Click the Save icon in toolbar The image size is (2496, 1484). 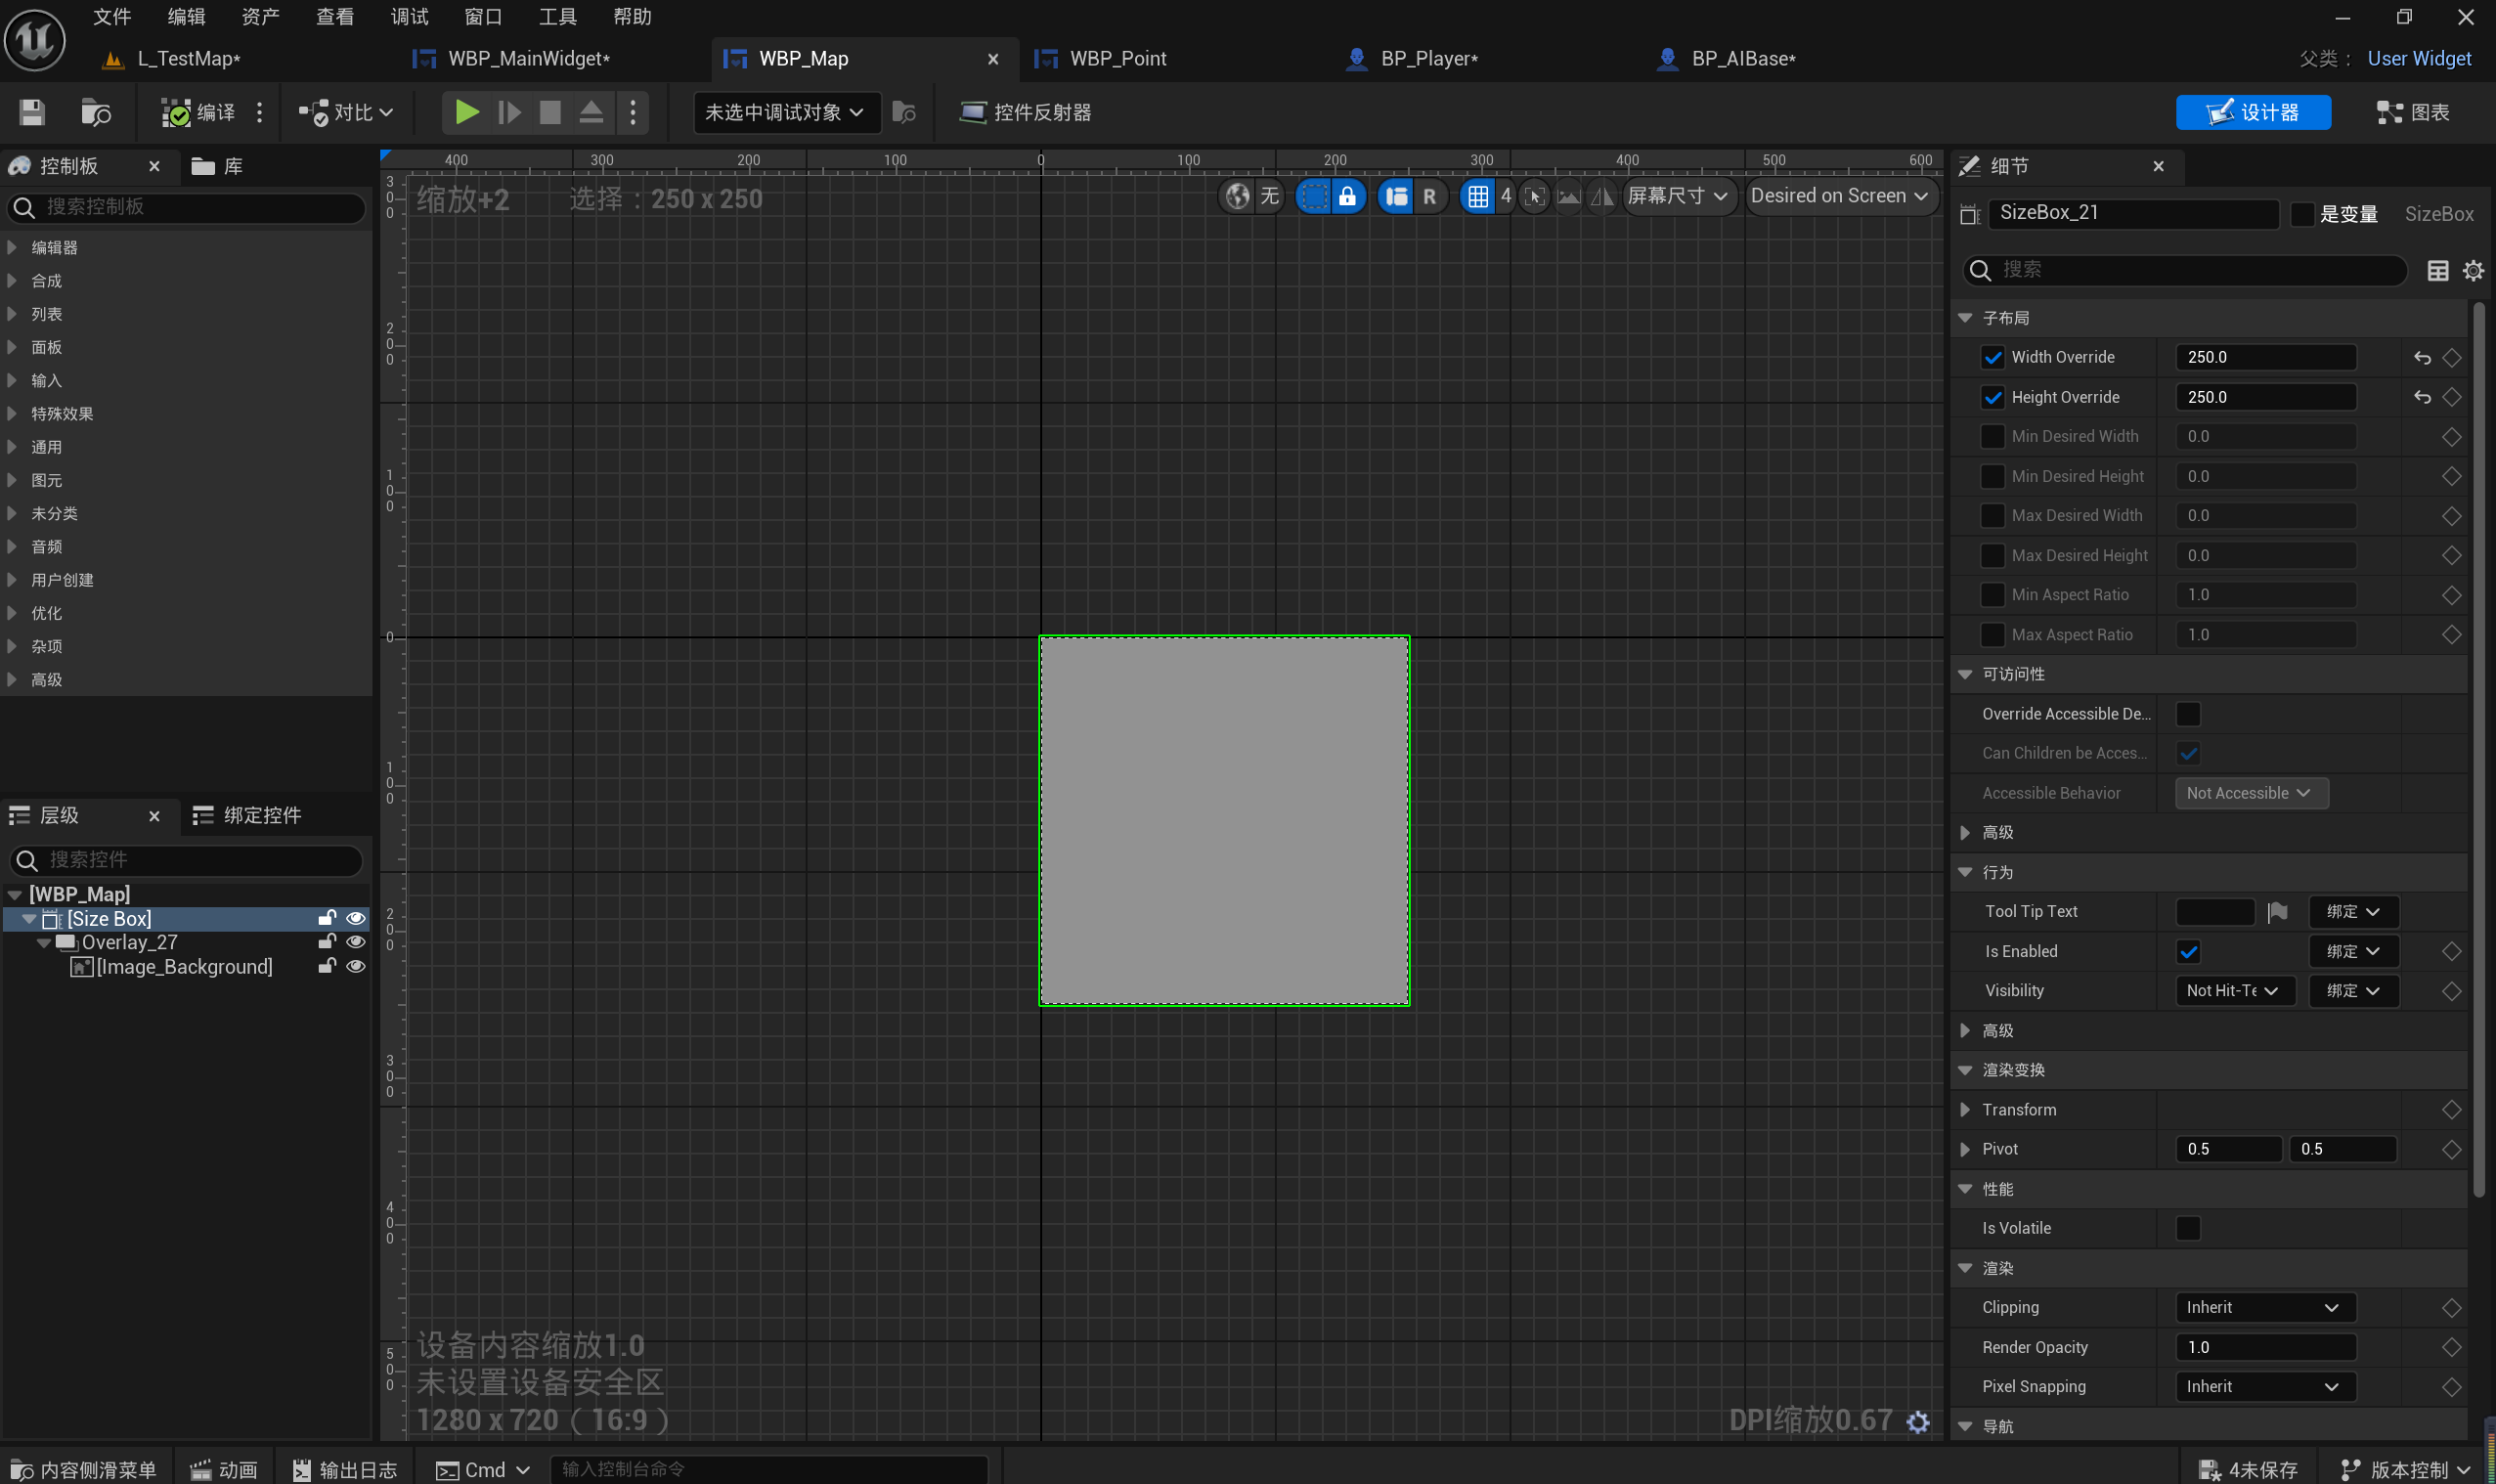[x=32, y=112]
